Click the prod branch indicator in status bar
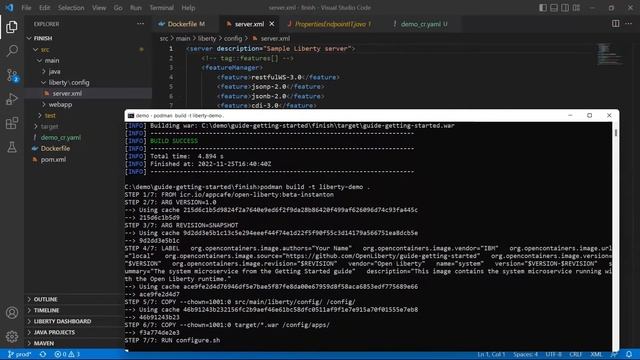The width and height of the screenshot is (640, 360). 19,354
